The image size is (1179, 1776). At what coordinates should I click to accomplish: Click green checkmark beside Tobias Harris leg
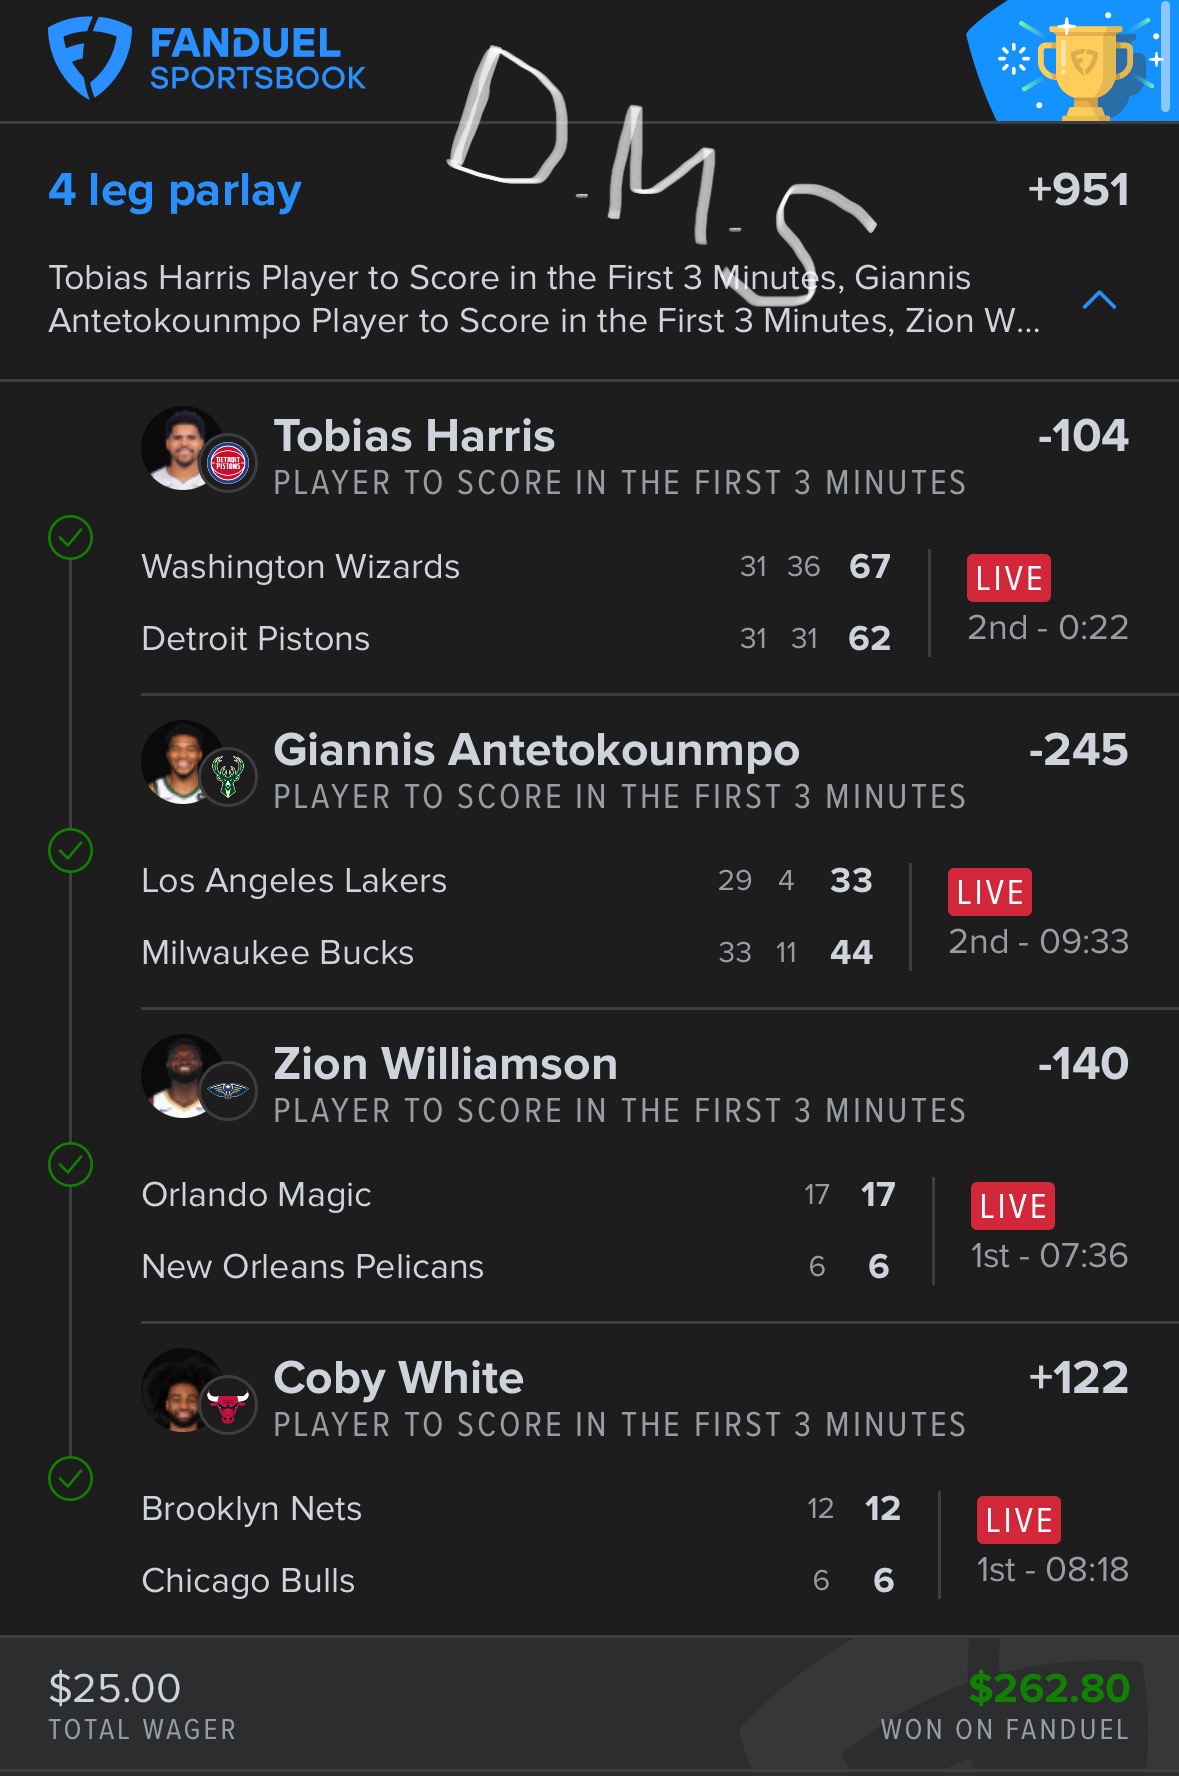click(70, 538)
